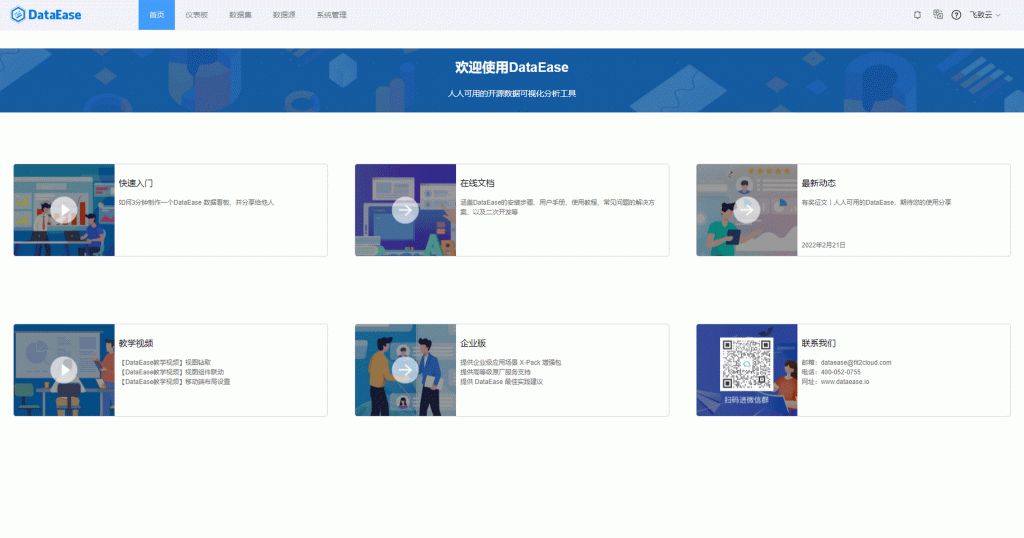Click the 扫码进微信群 caption

coord(746,400)
